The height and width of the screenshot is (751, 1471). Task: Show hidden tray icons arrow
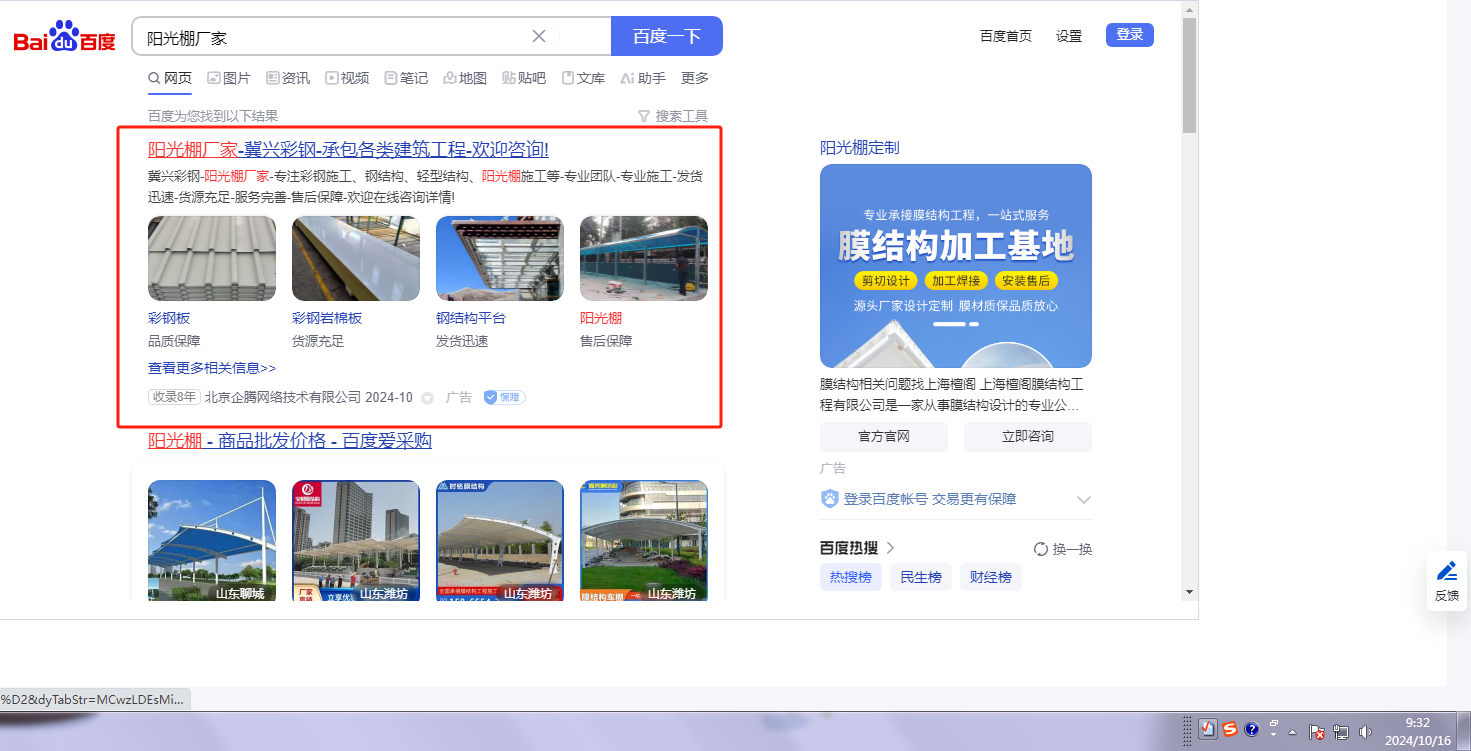coord(1293,732)
